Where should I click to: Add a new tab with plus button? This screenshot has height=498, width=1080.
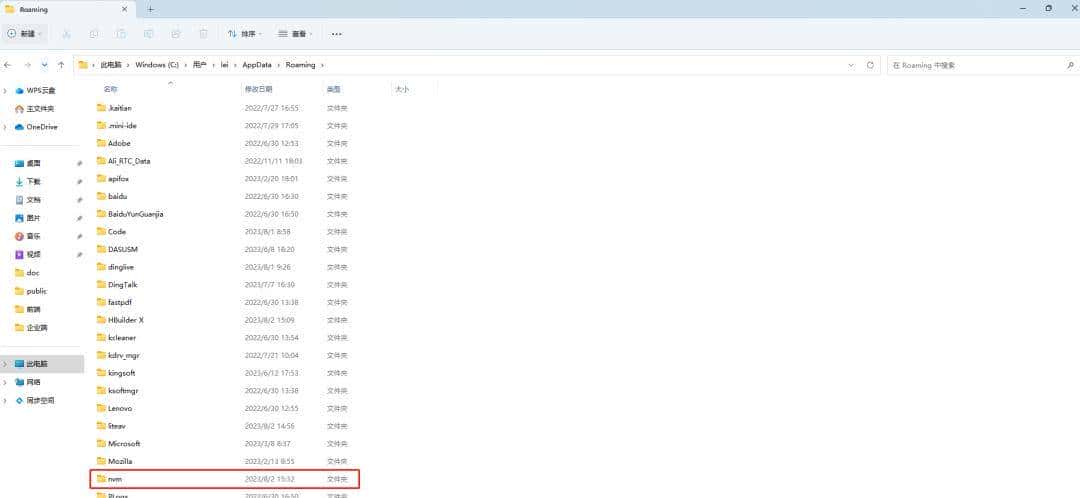(151, 10)
